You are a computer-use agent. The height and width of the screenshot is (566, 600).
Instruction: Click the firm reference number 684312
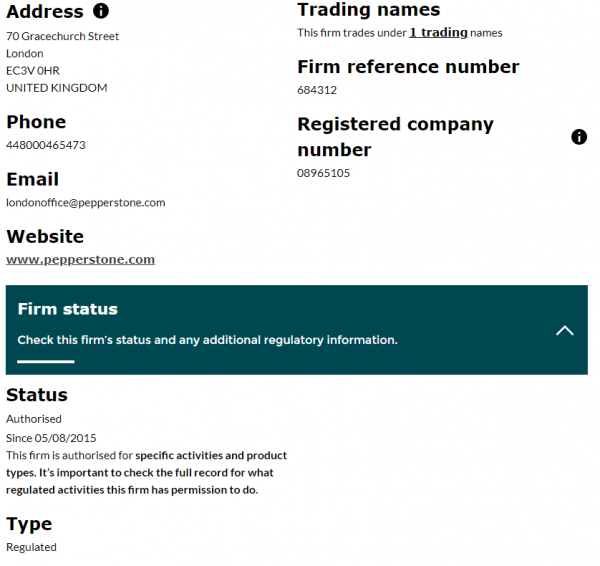(x=317, y=90)
